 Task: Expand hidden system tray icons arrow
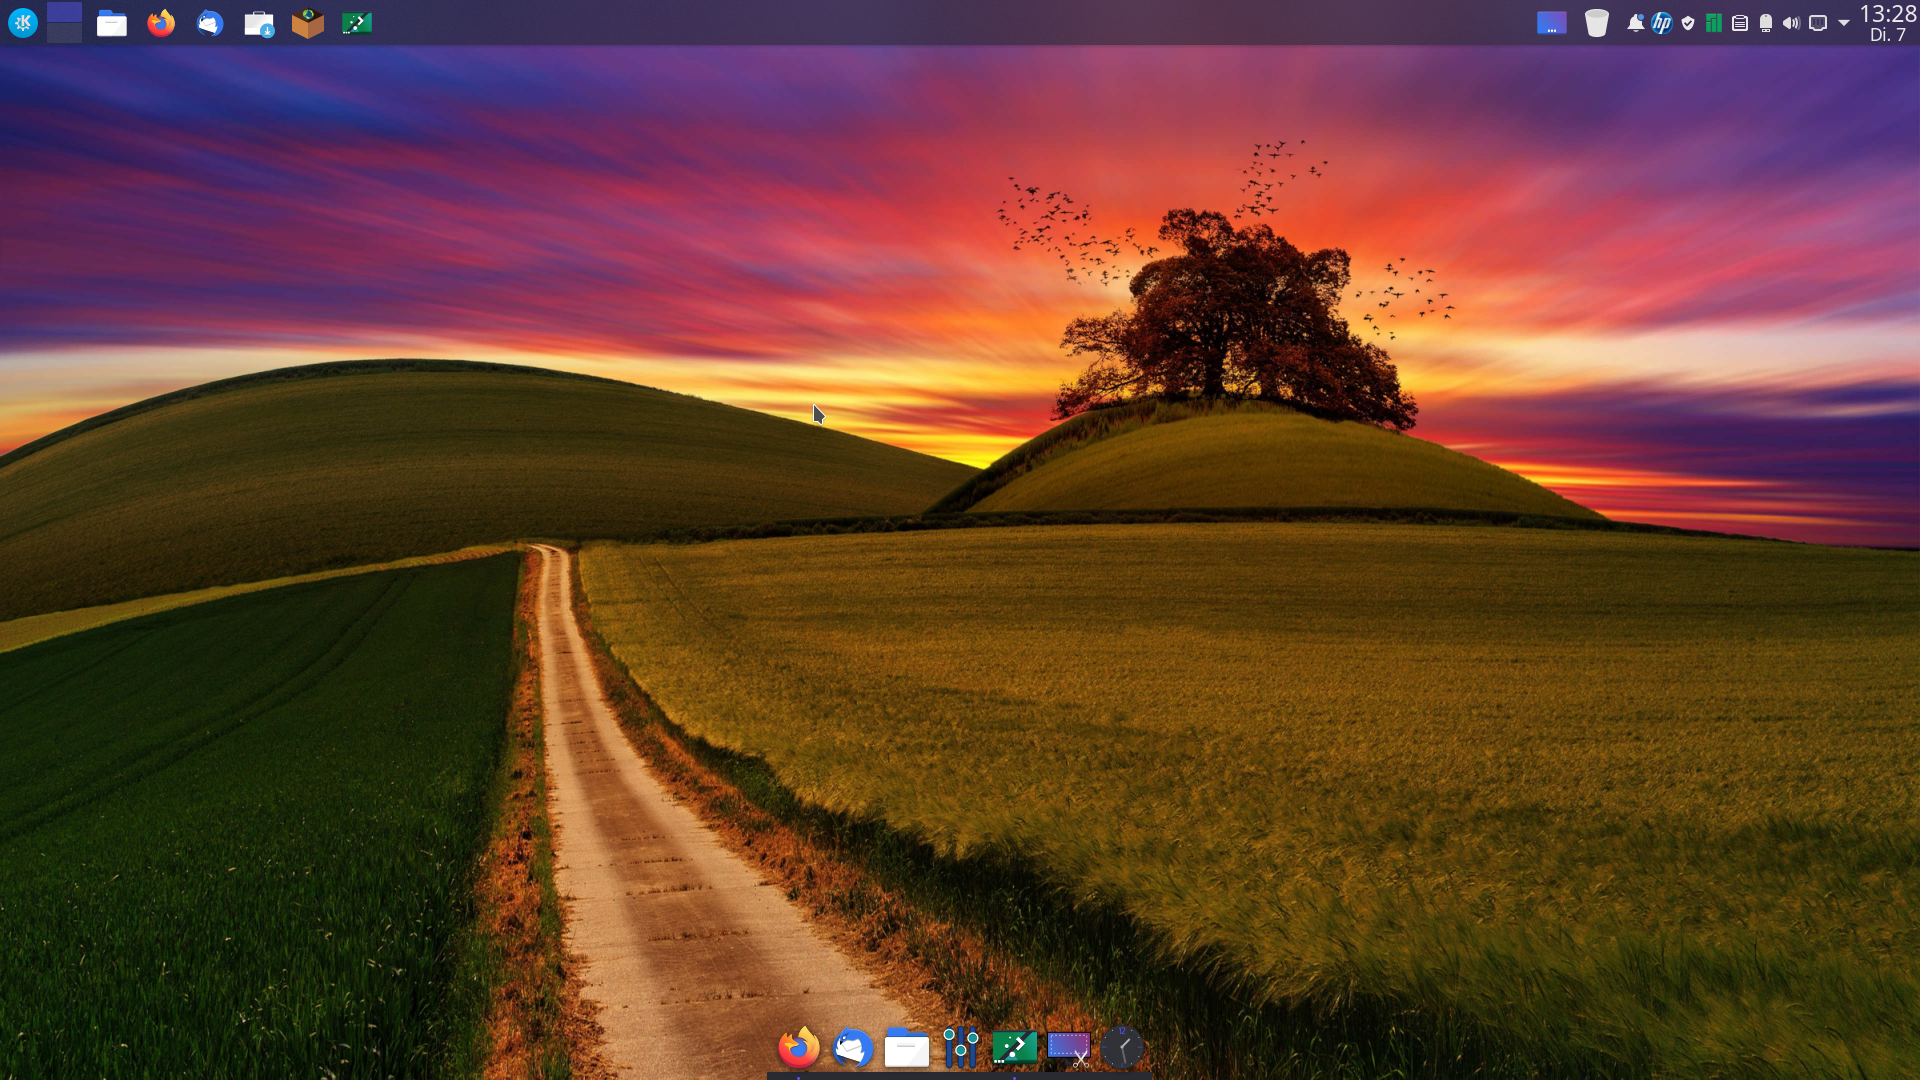(x=1844, y=23)
